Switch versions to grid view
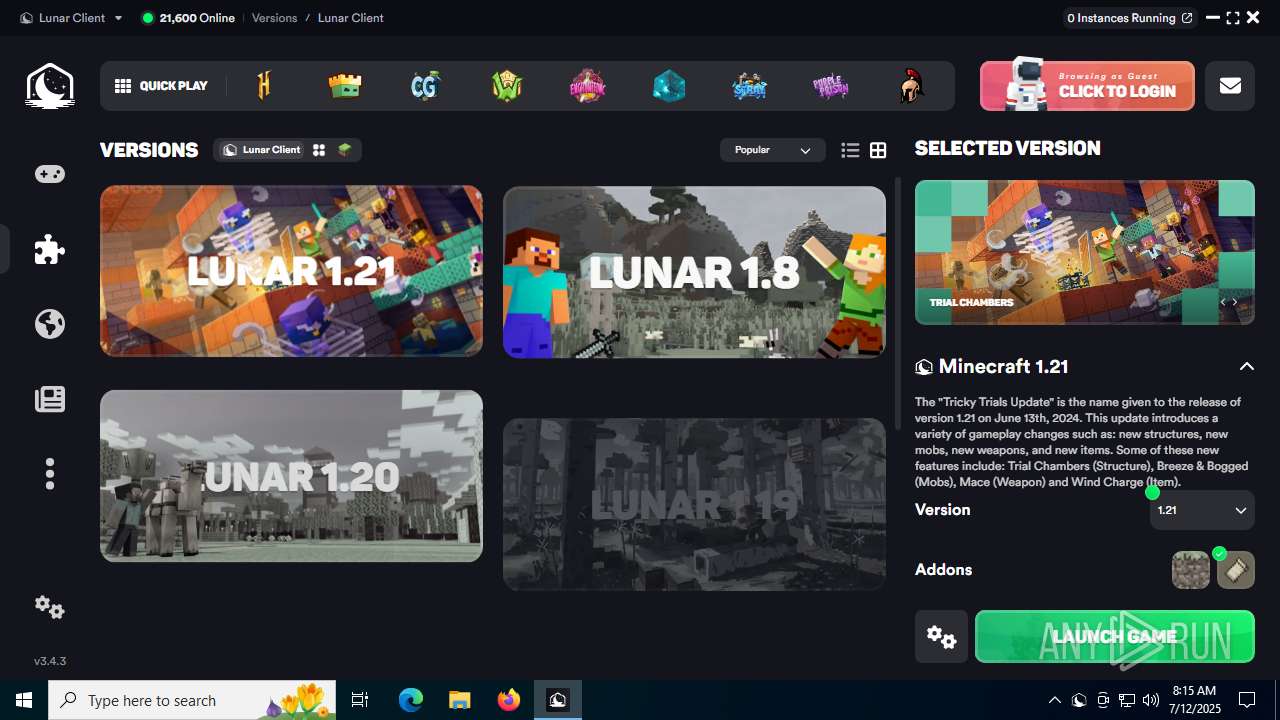Screen dimensions: 1280x720 coord(878,150)
